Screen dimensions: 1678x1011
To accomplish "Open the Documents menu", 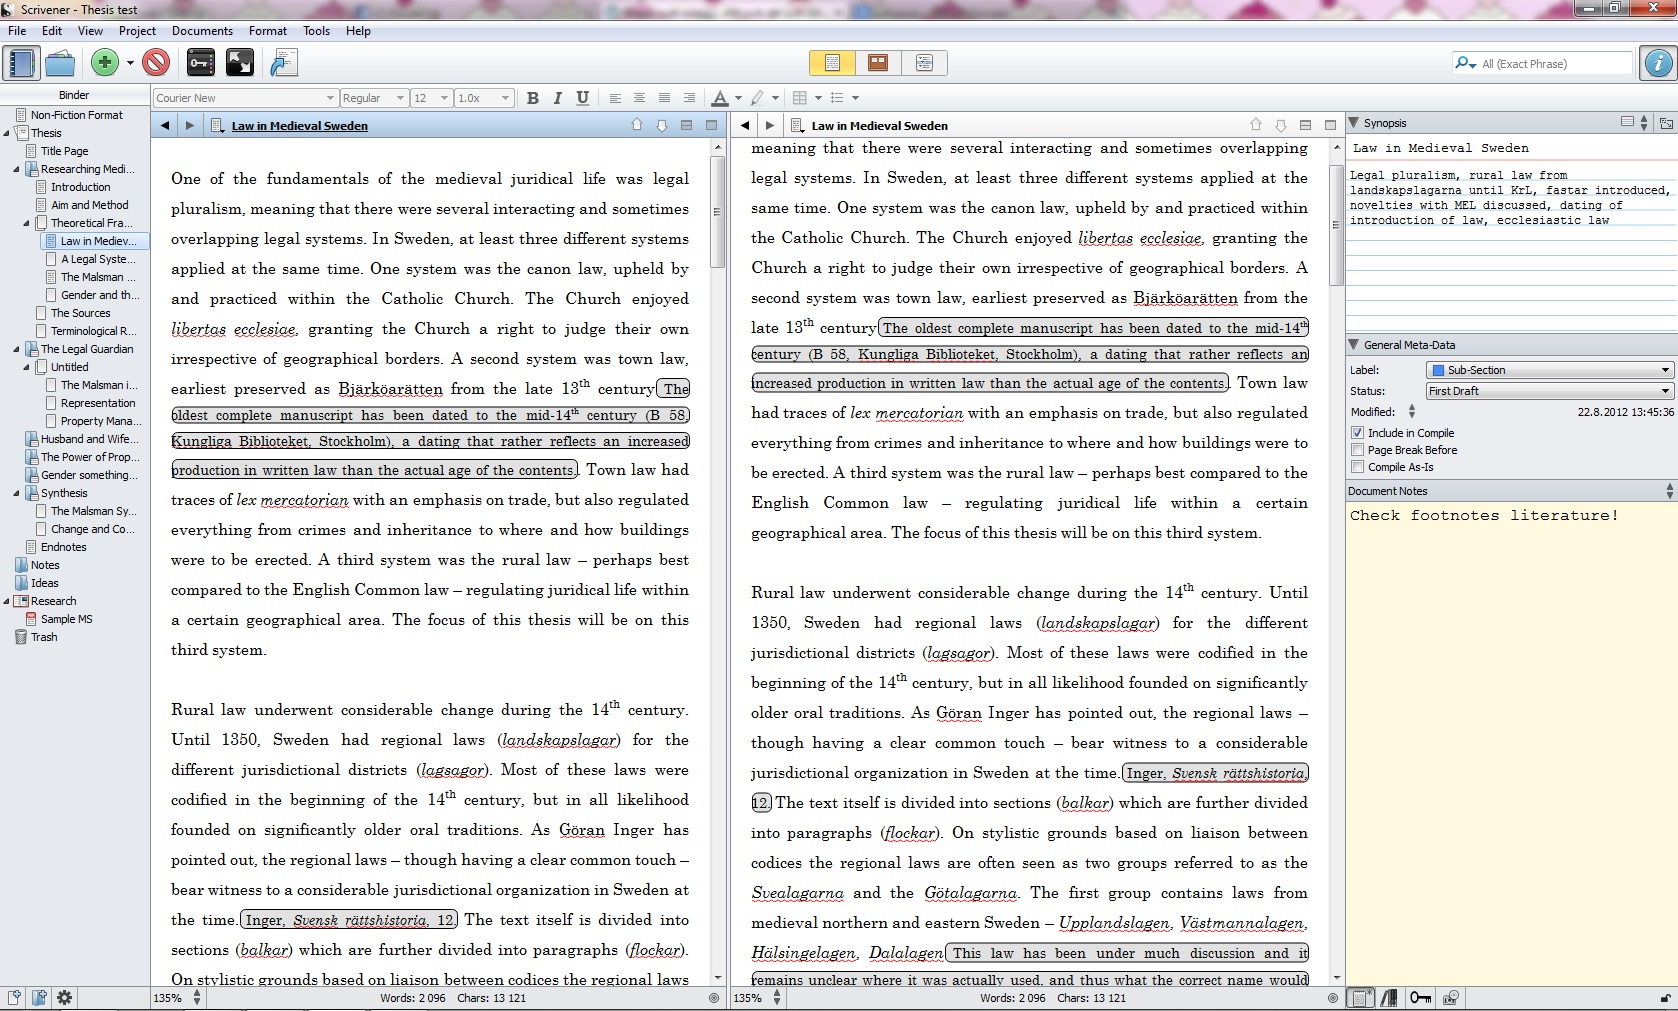I will click(202, 31).
